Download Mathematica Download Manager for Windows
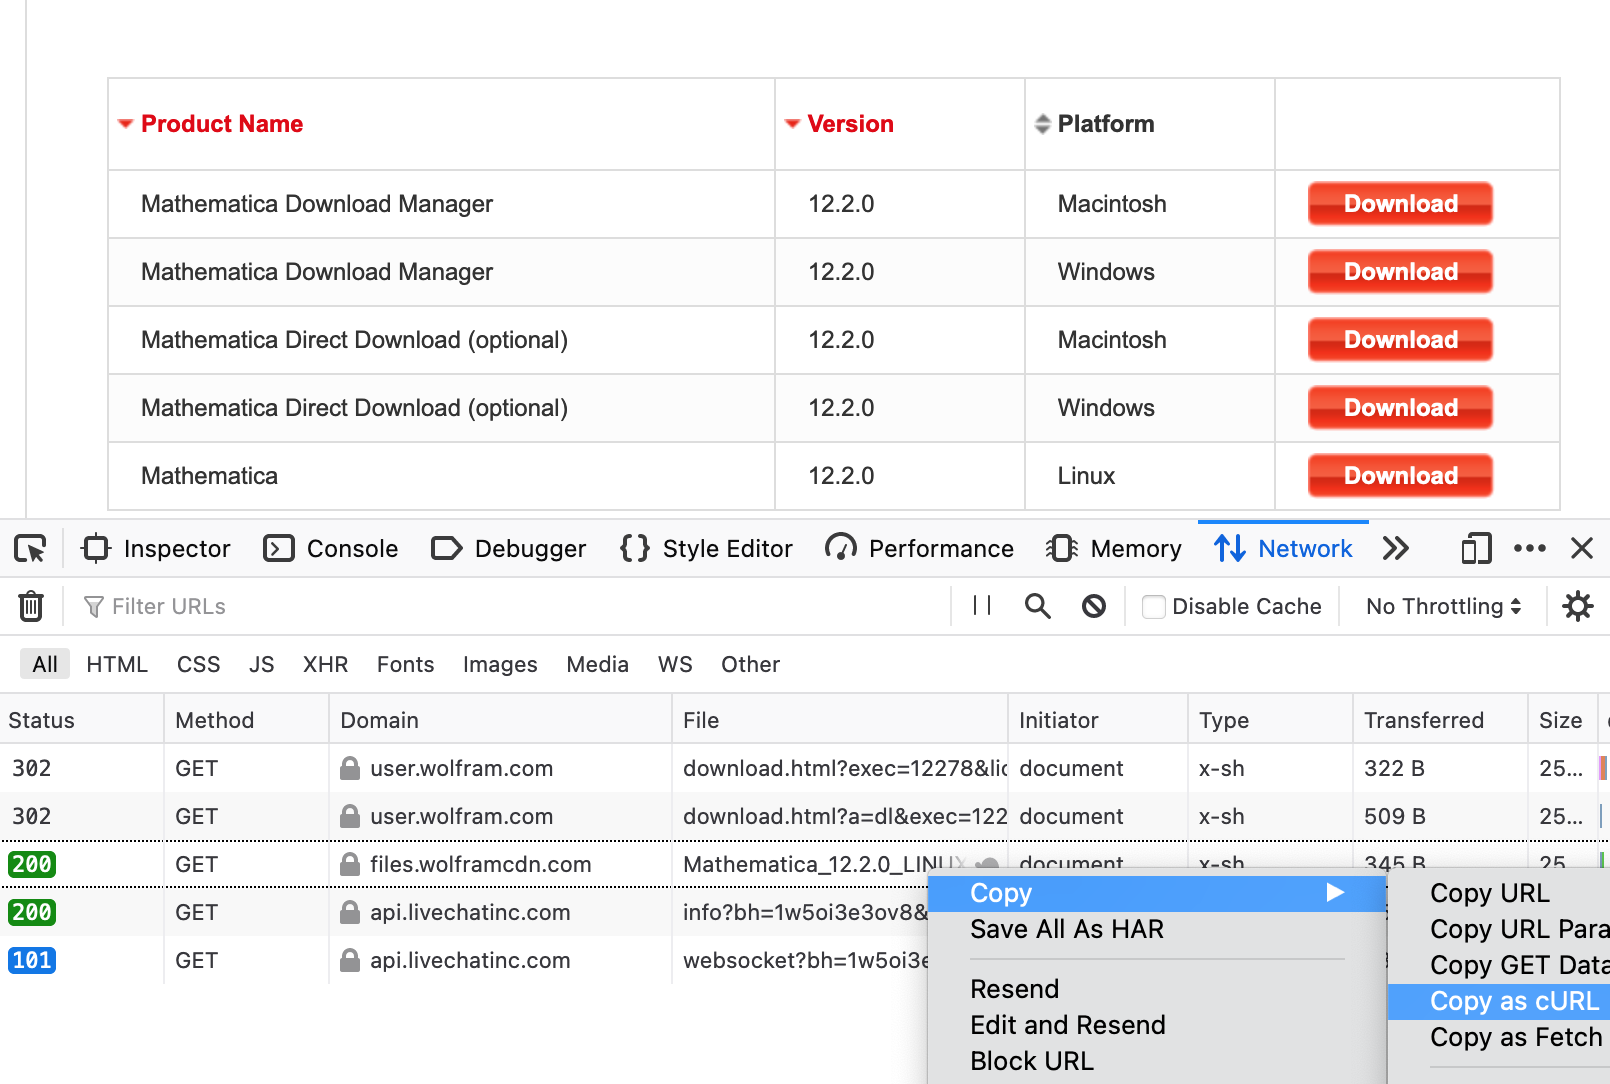 pyautogui.click(x=1400, y=272)
